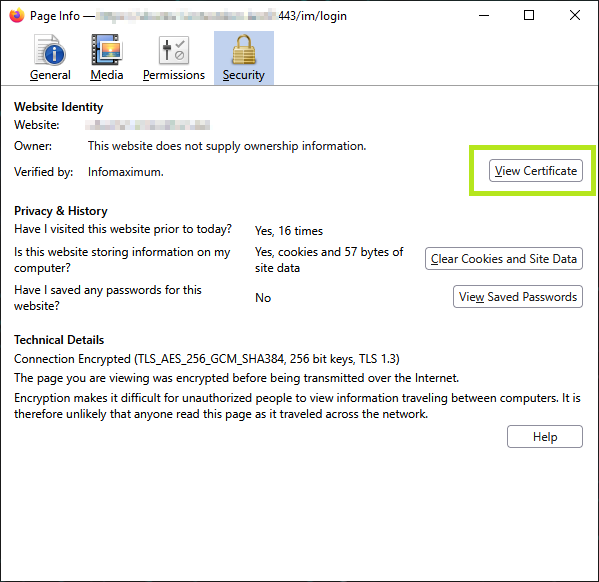This screenshot has width=599, height=582.
Task: Click the Connection Encrypted TLS_AES_256_GCM_SHA384 line
Action: pos(207,359)
